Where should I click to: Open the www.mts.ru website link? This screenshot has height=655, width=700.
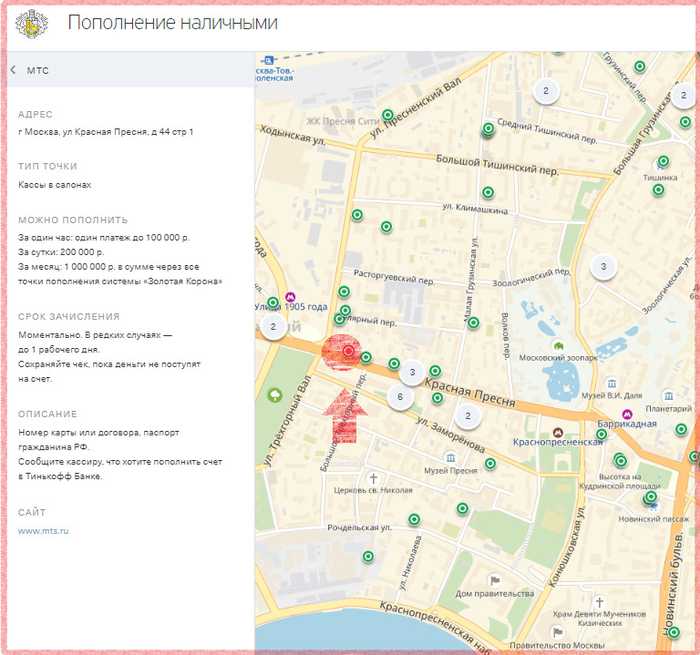[x=43, y=531]
